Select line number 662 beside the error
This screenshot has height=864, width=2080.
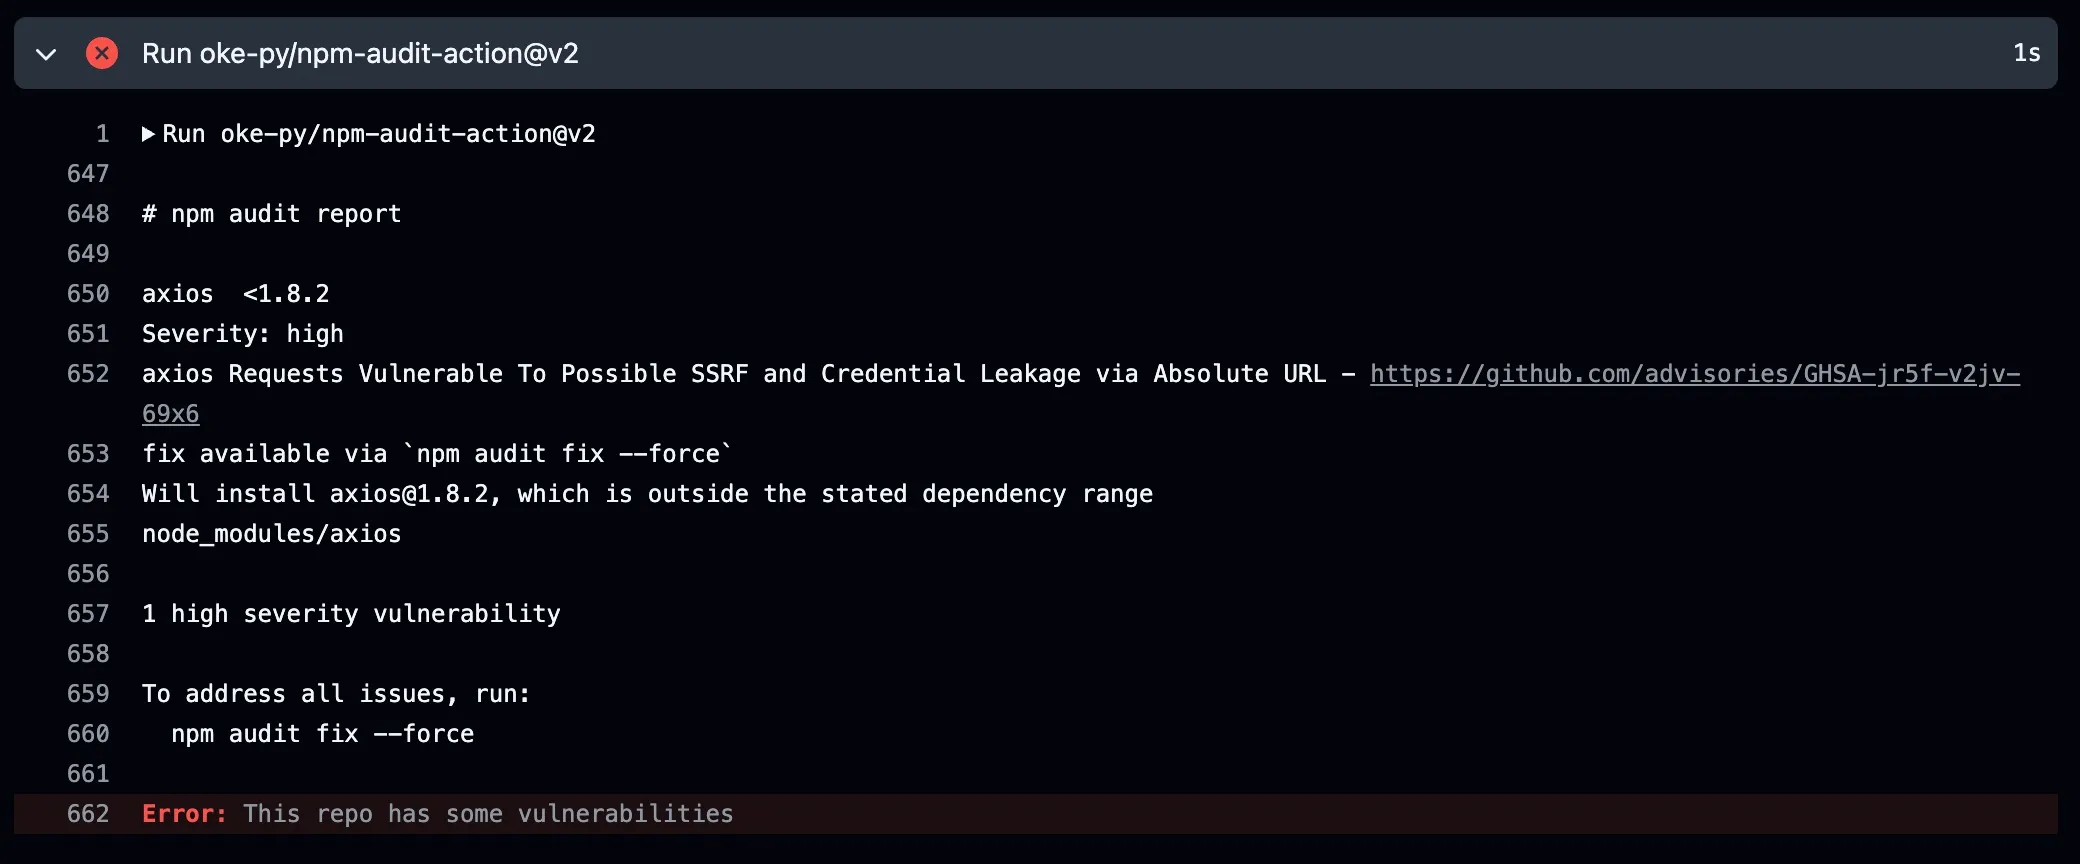[x=88, y=814]
